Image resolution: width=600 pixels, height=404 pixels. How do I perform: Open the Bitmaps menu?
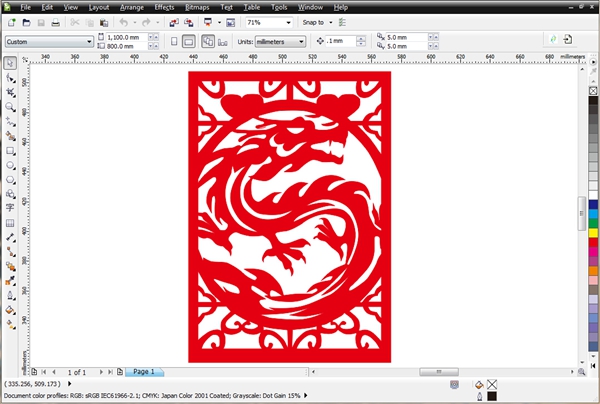[197, 7]
